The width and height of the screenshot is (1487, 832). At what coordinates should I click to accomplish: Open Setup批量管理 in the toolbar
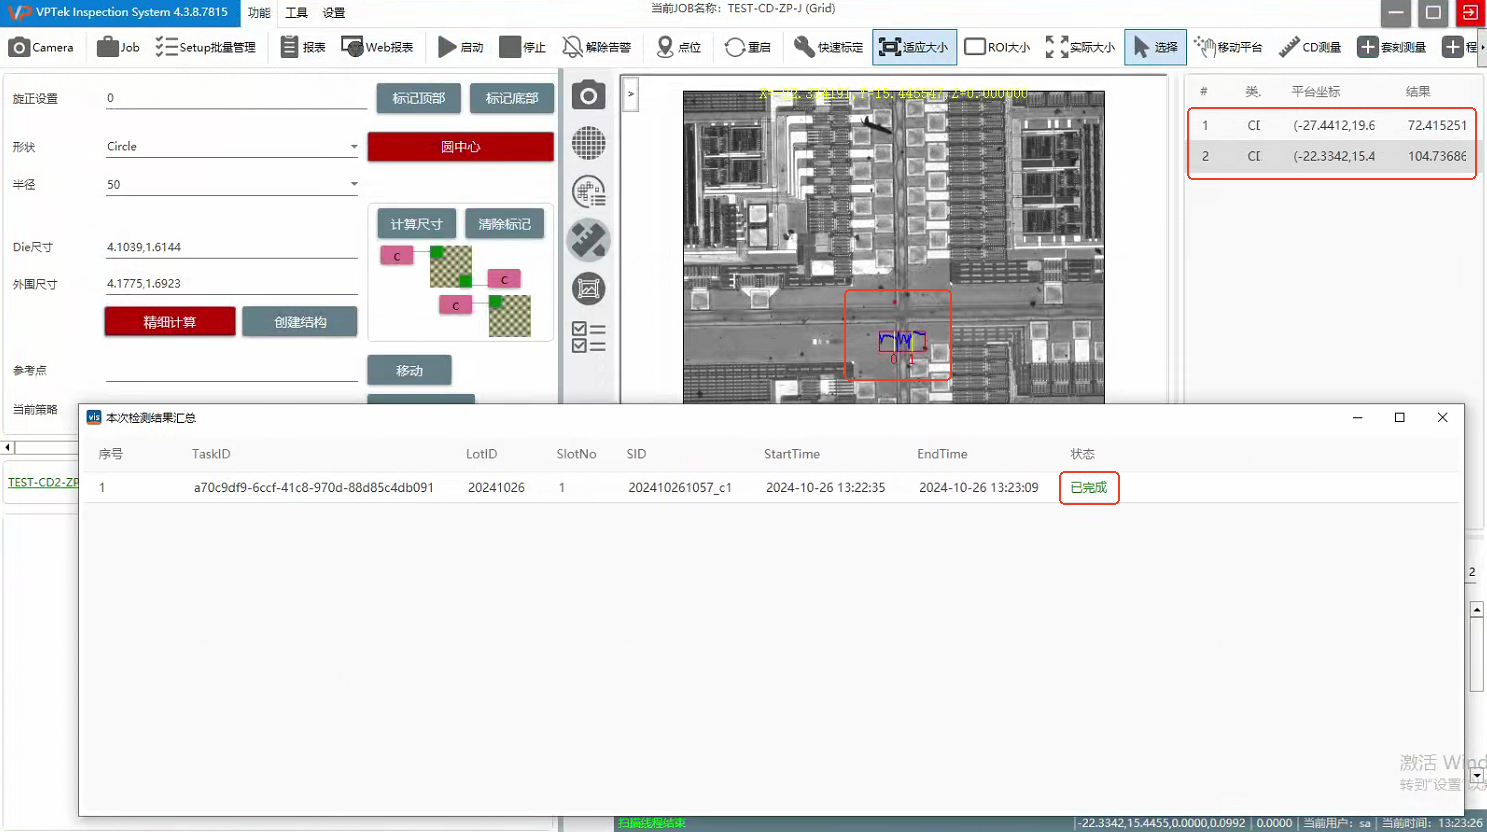(x=206, y=47)
